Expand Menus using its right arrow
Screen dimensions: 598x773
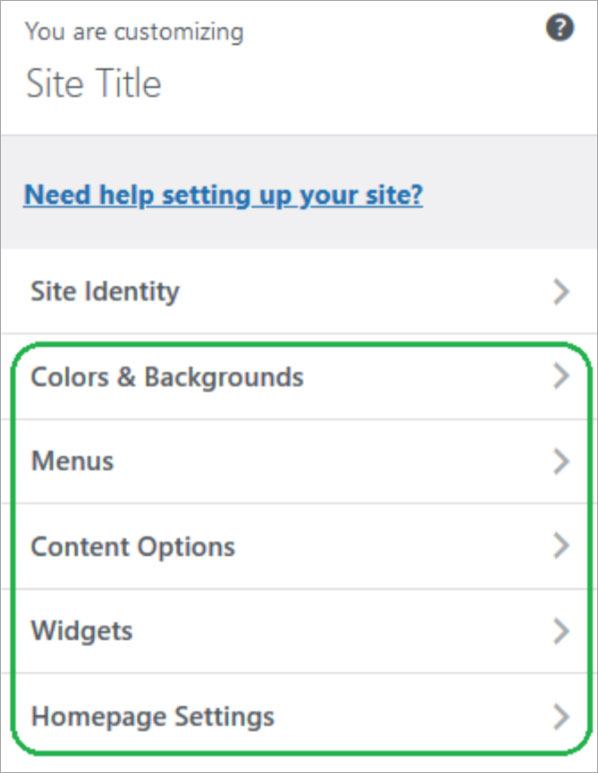point(561,461)
